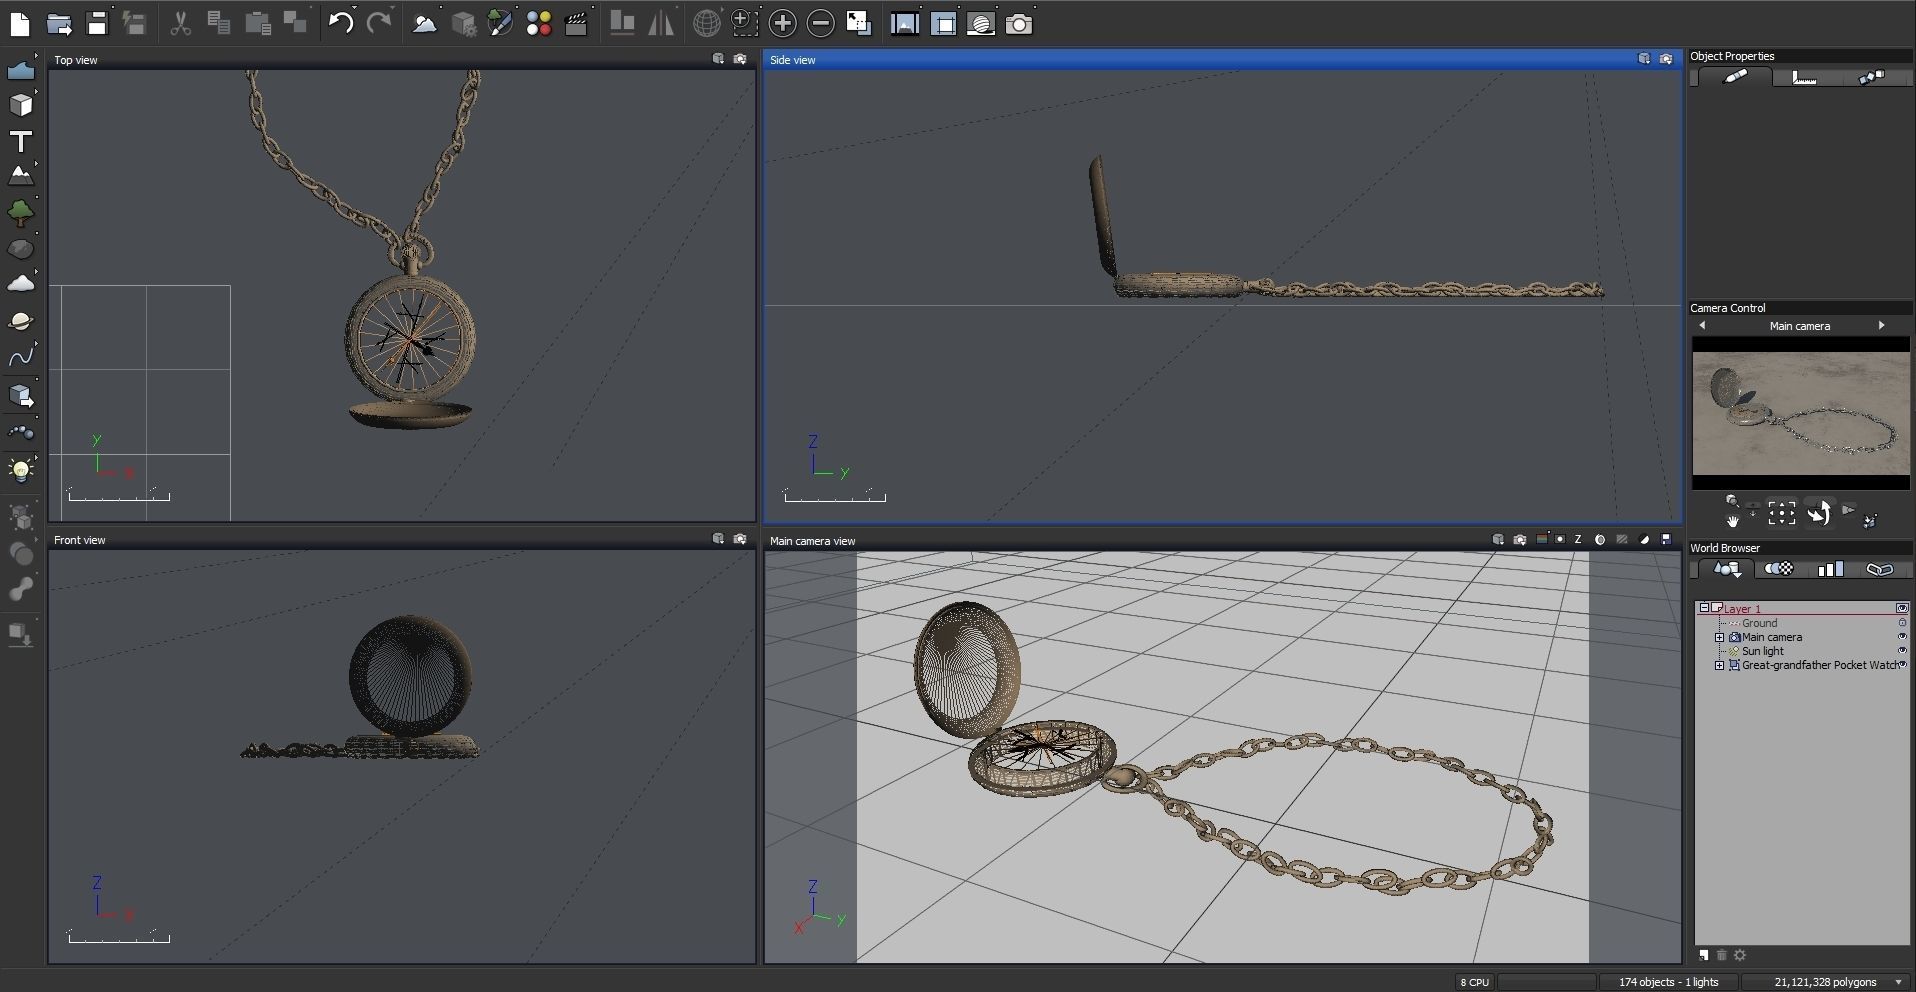The height and width of the screenshot is (992, 1916).
Task: Toggle the Ground lock icon
Action: coord(1902,623)
